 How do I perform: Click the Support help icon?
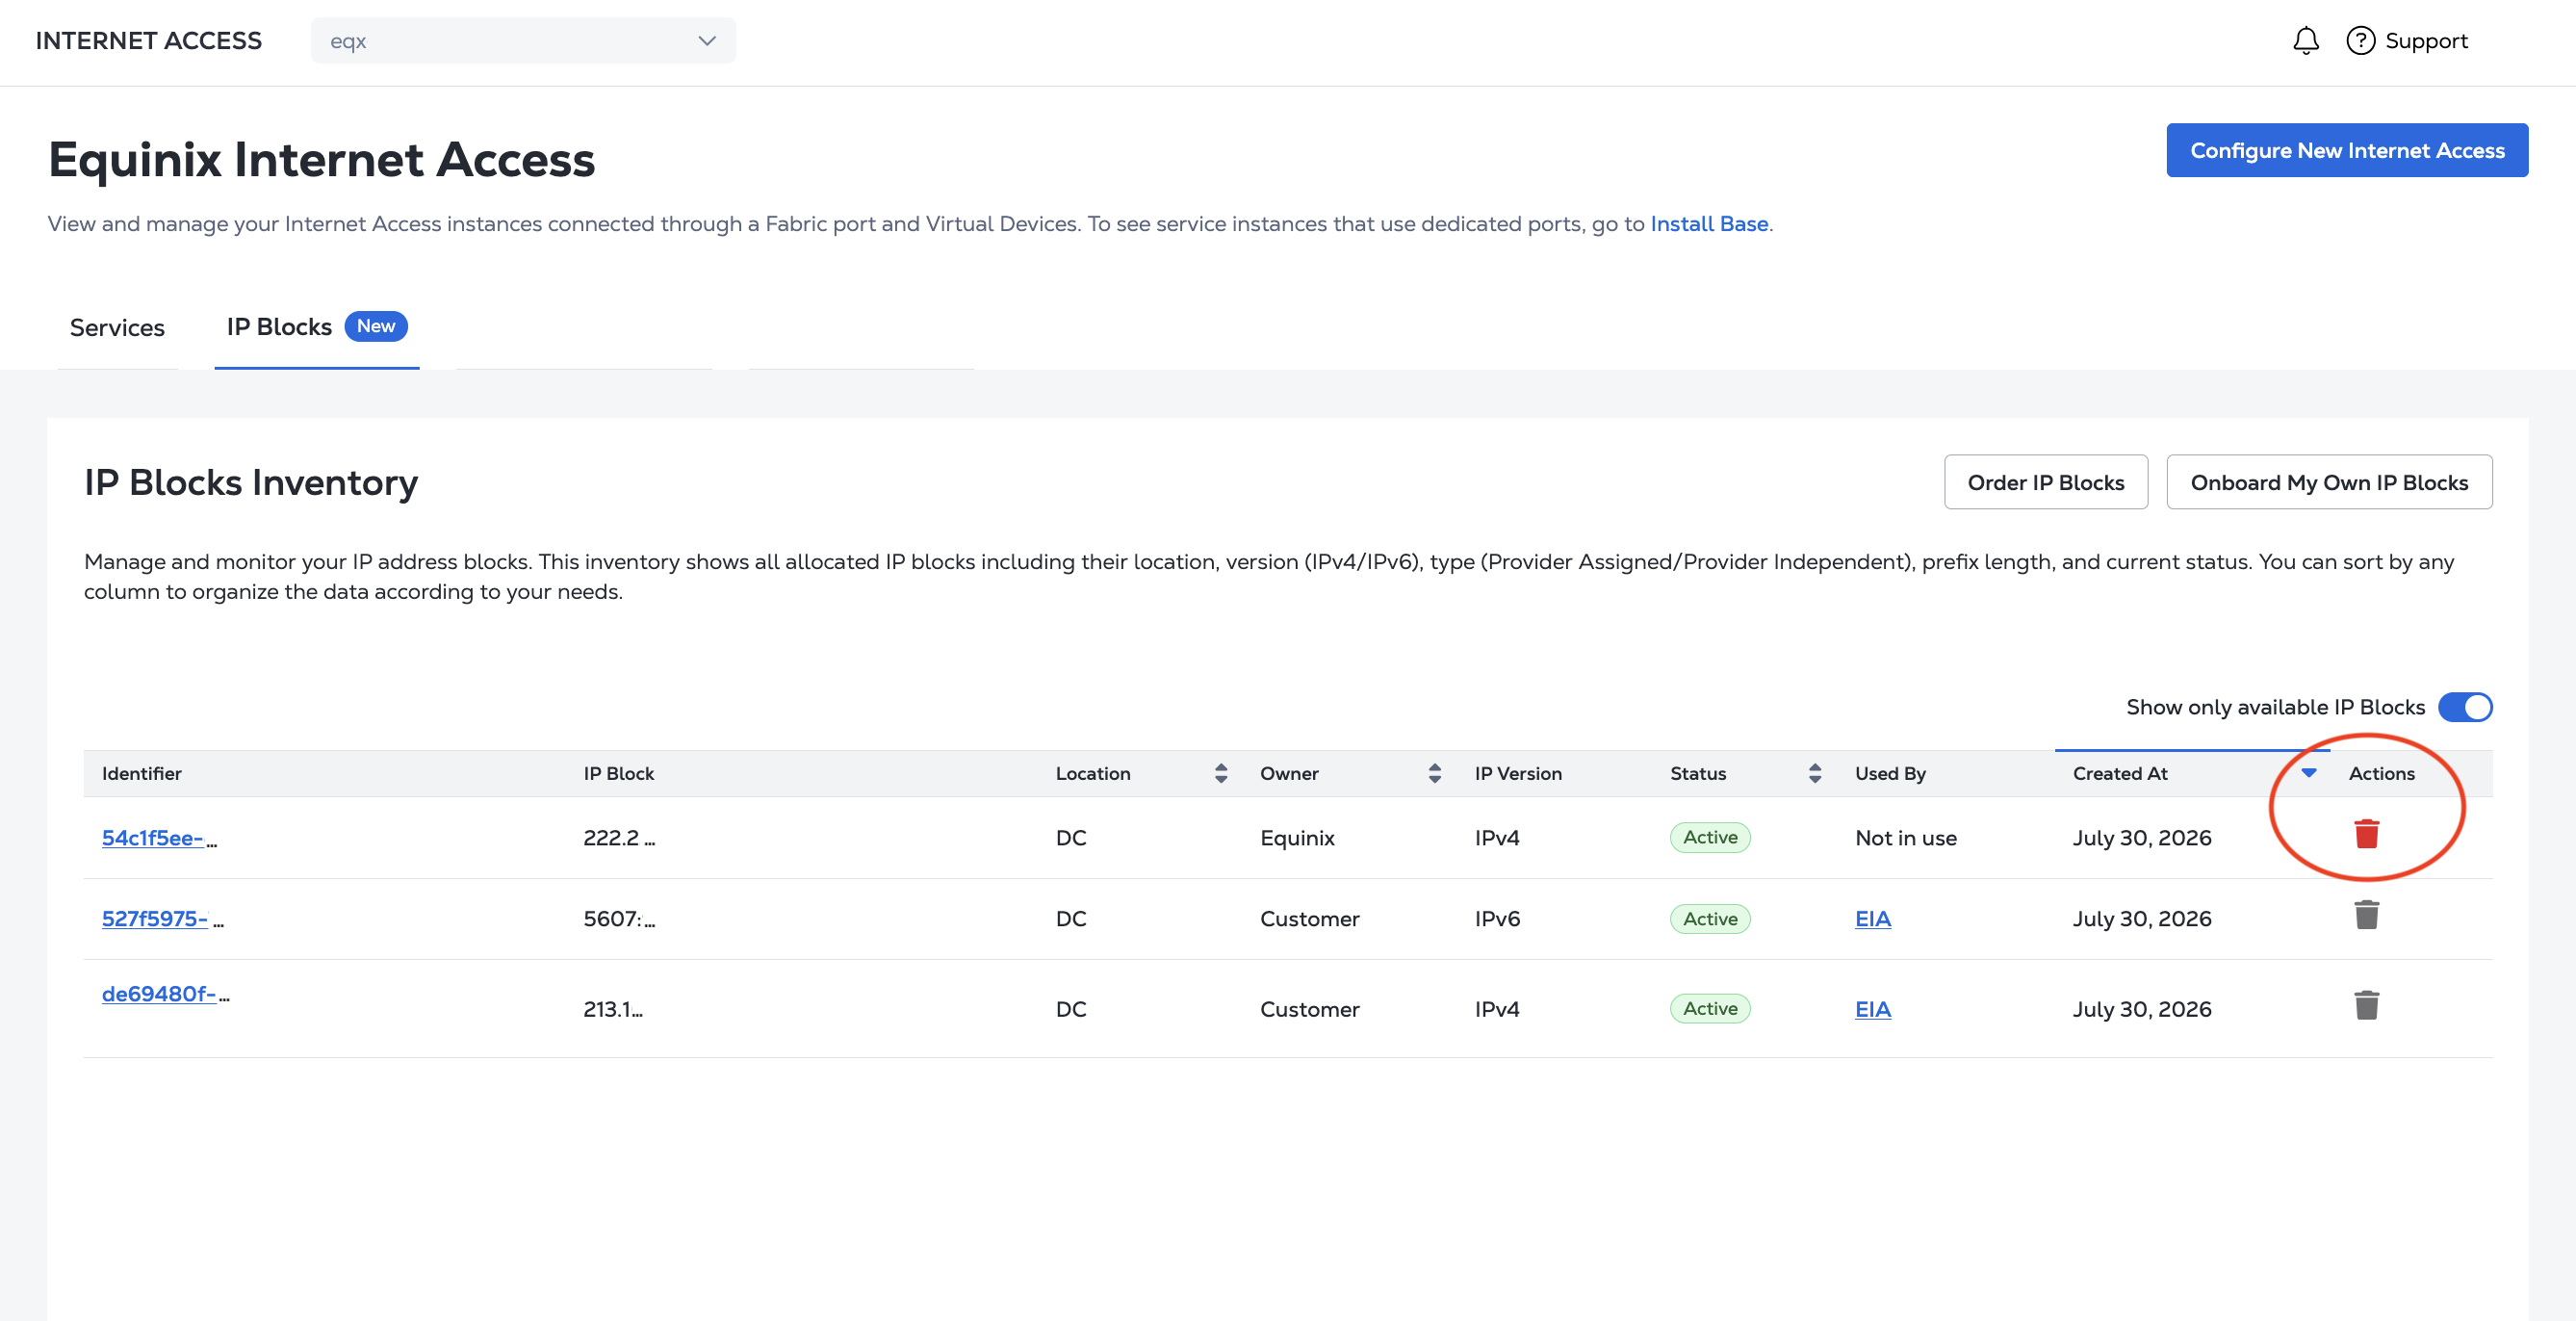[2360, 41]
